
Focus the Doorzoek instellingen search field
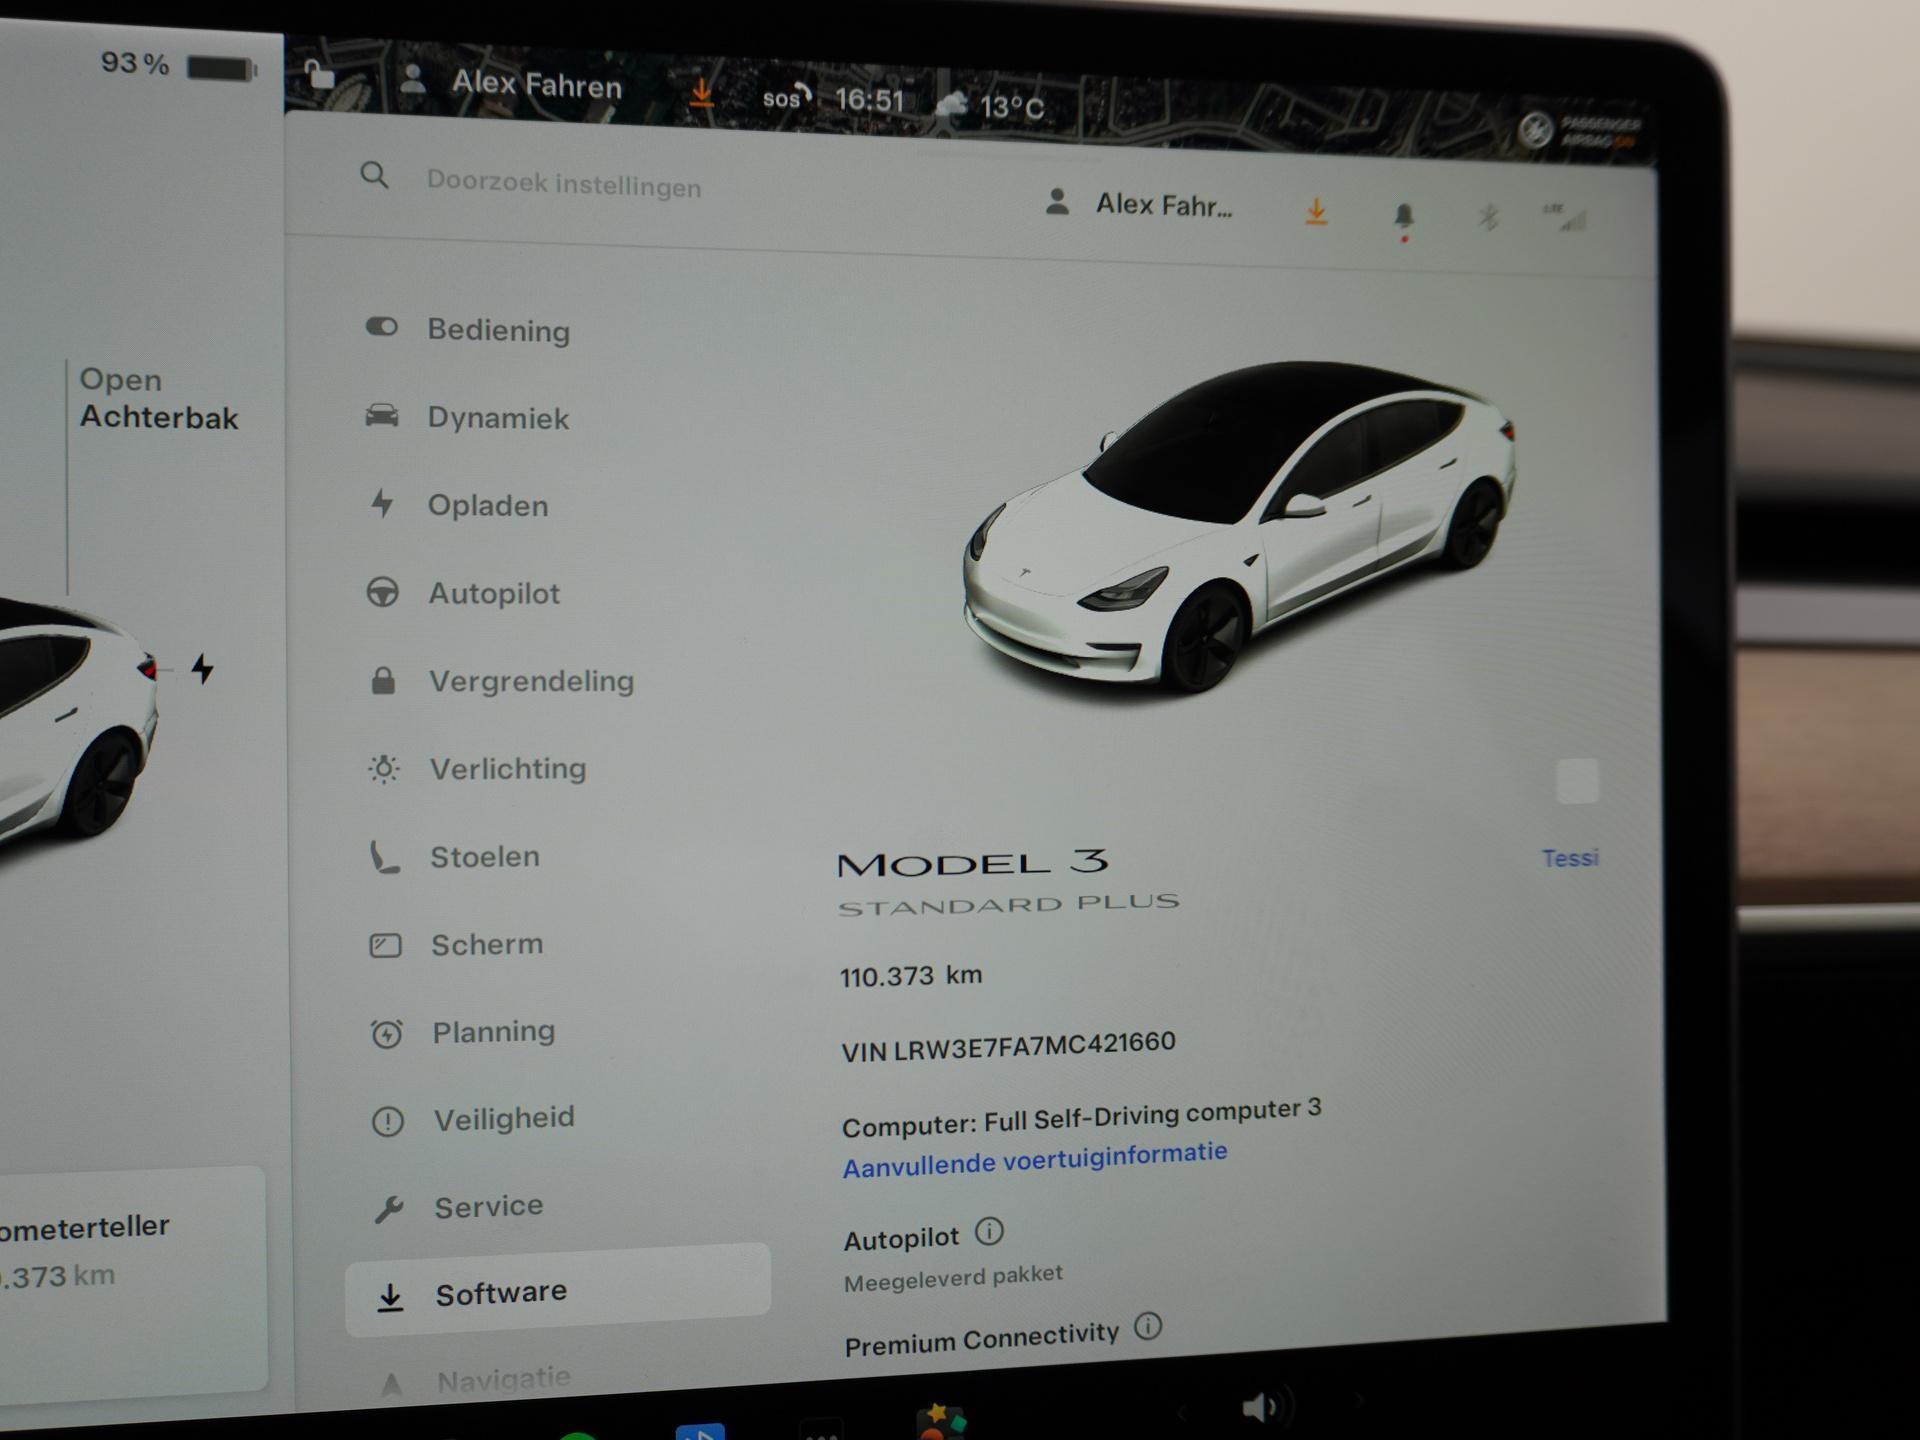(x=563, y=183)
